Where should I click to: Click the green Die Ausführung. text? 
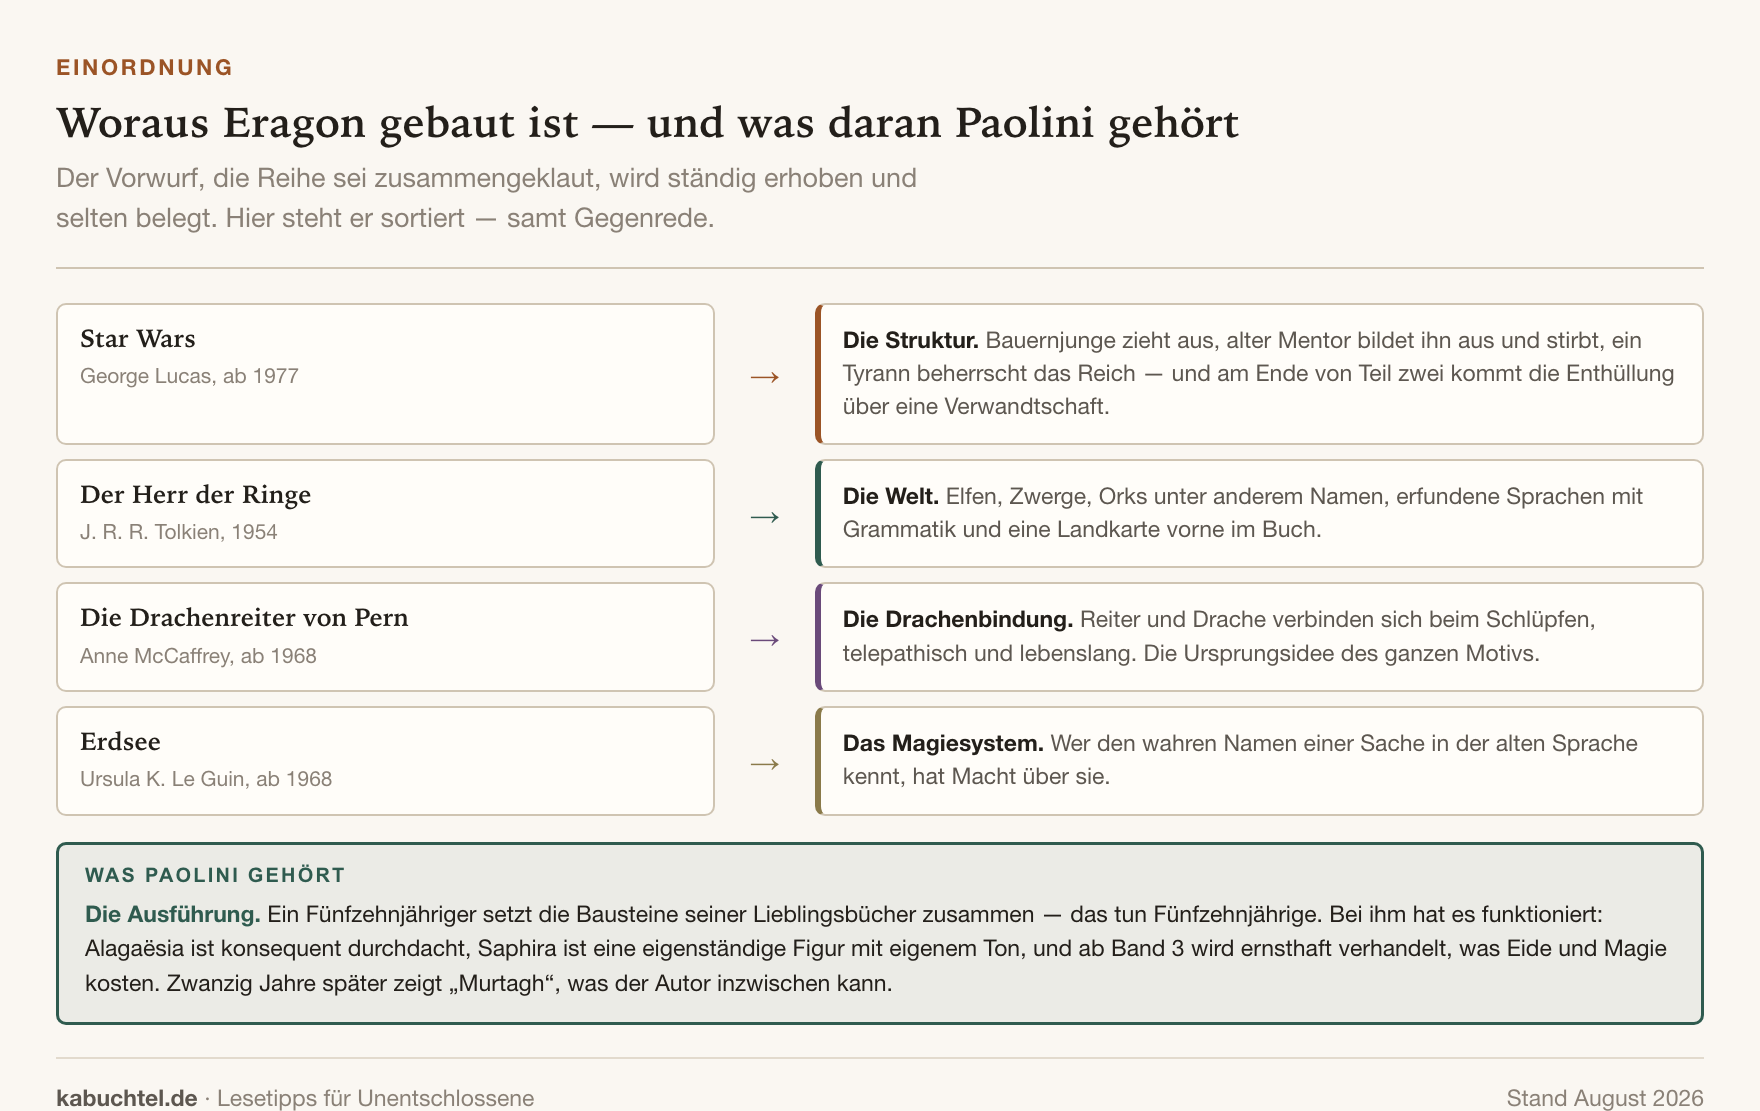[173, 914]
